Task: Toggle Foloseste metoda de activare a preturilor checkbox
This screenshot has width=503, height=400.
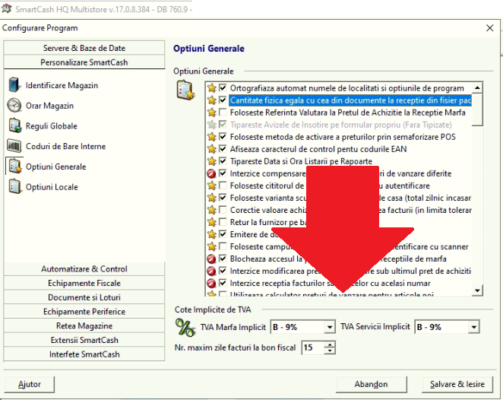Action: coord(223,137)
